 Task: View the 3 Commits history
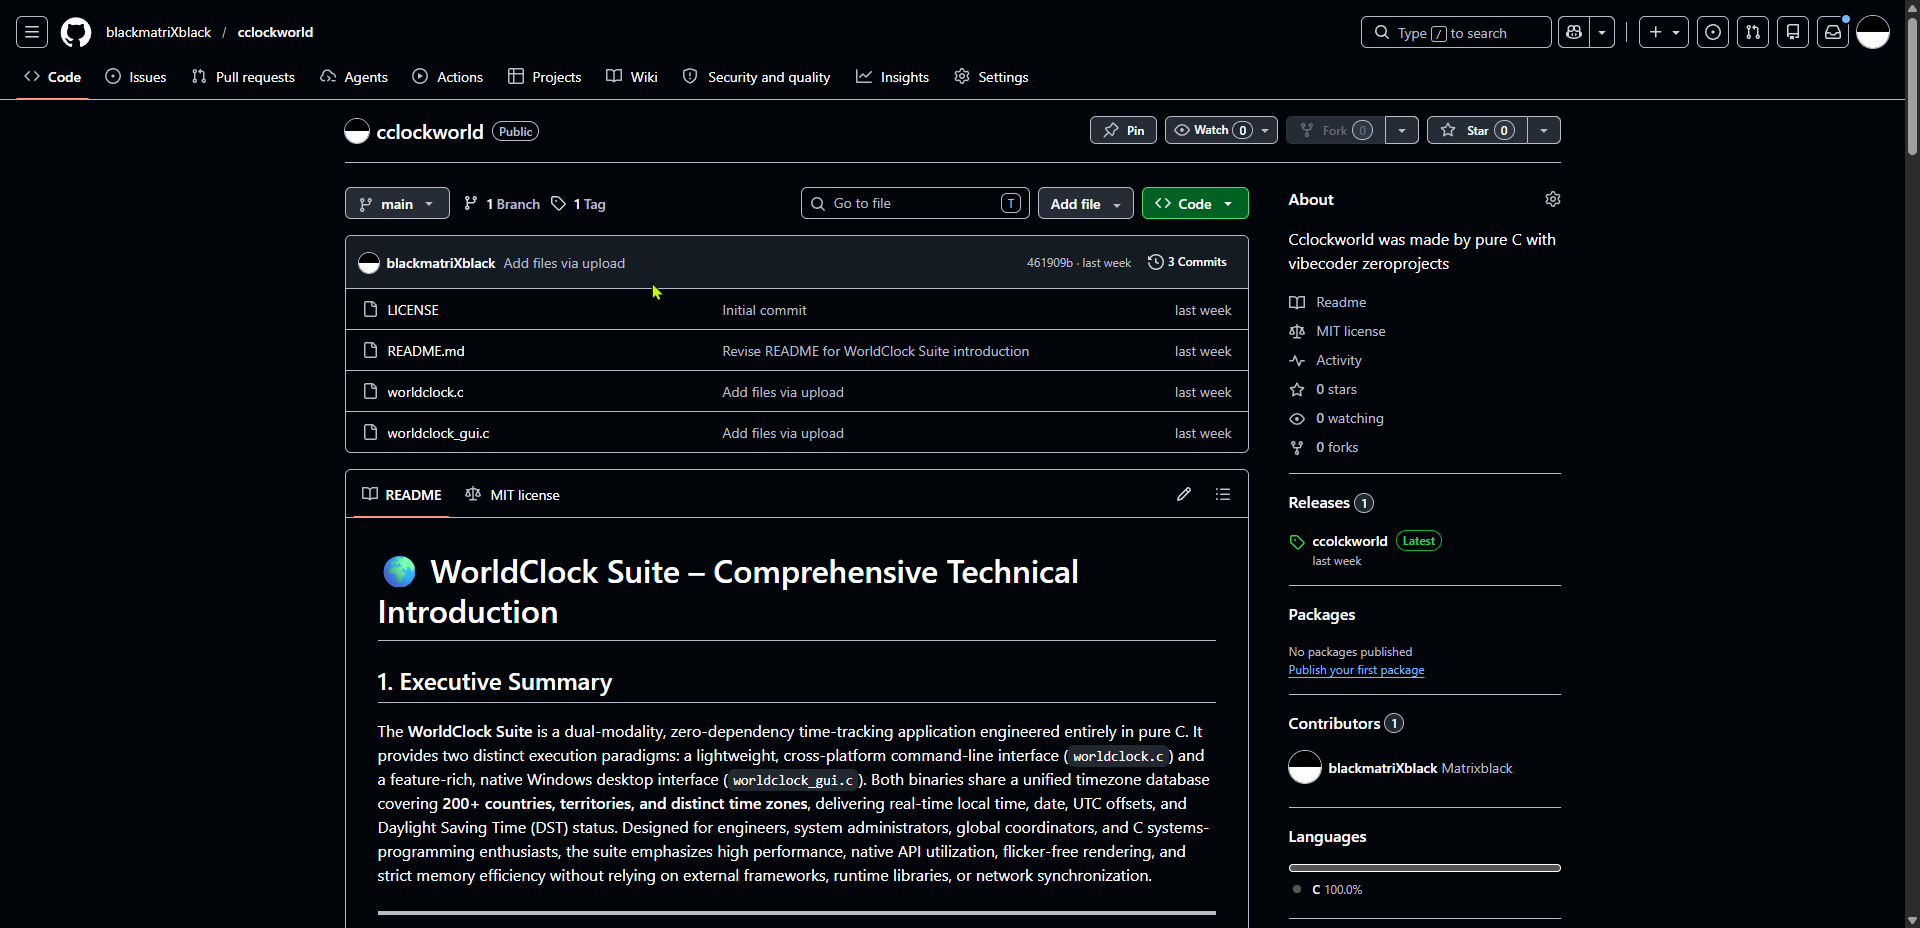1187,262
